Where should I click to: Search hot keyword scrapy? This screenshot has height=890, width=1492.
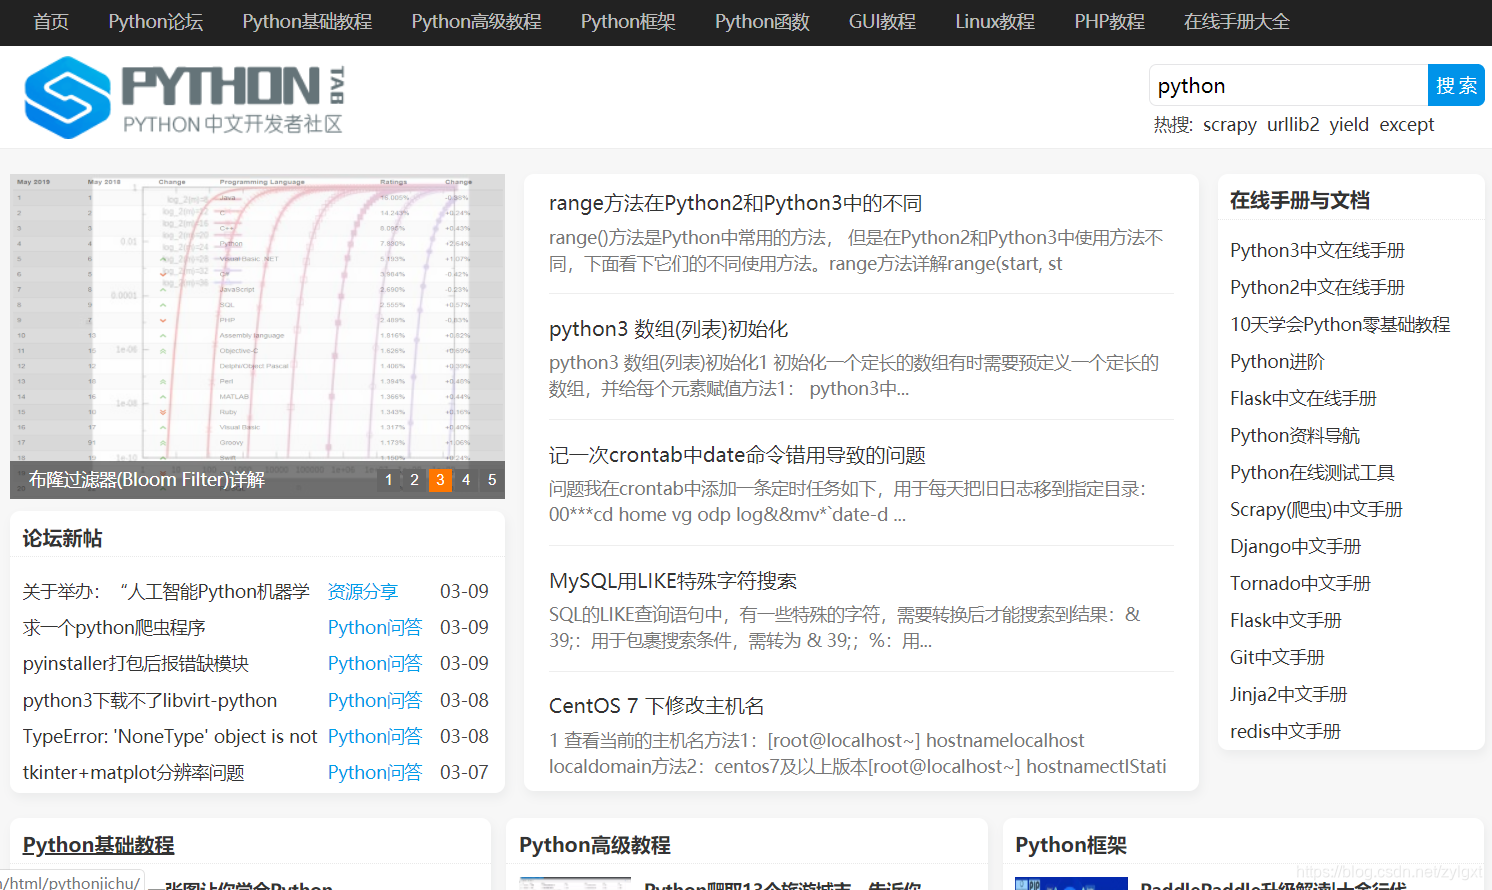click(1229, 124)
